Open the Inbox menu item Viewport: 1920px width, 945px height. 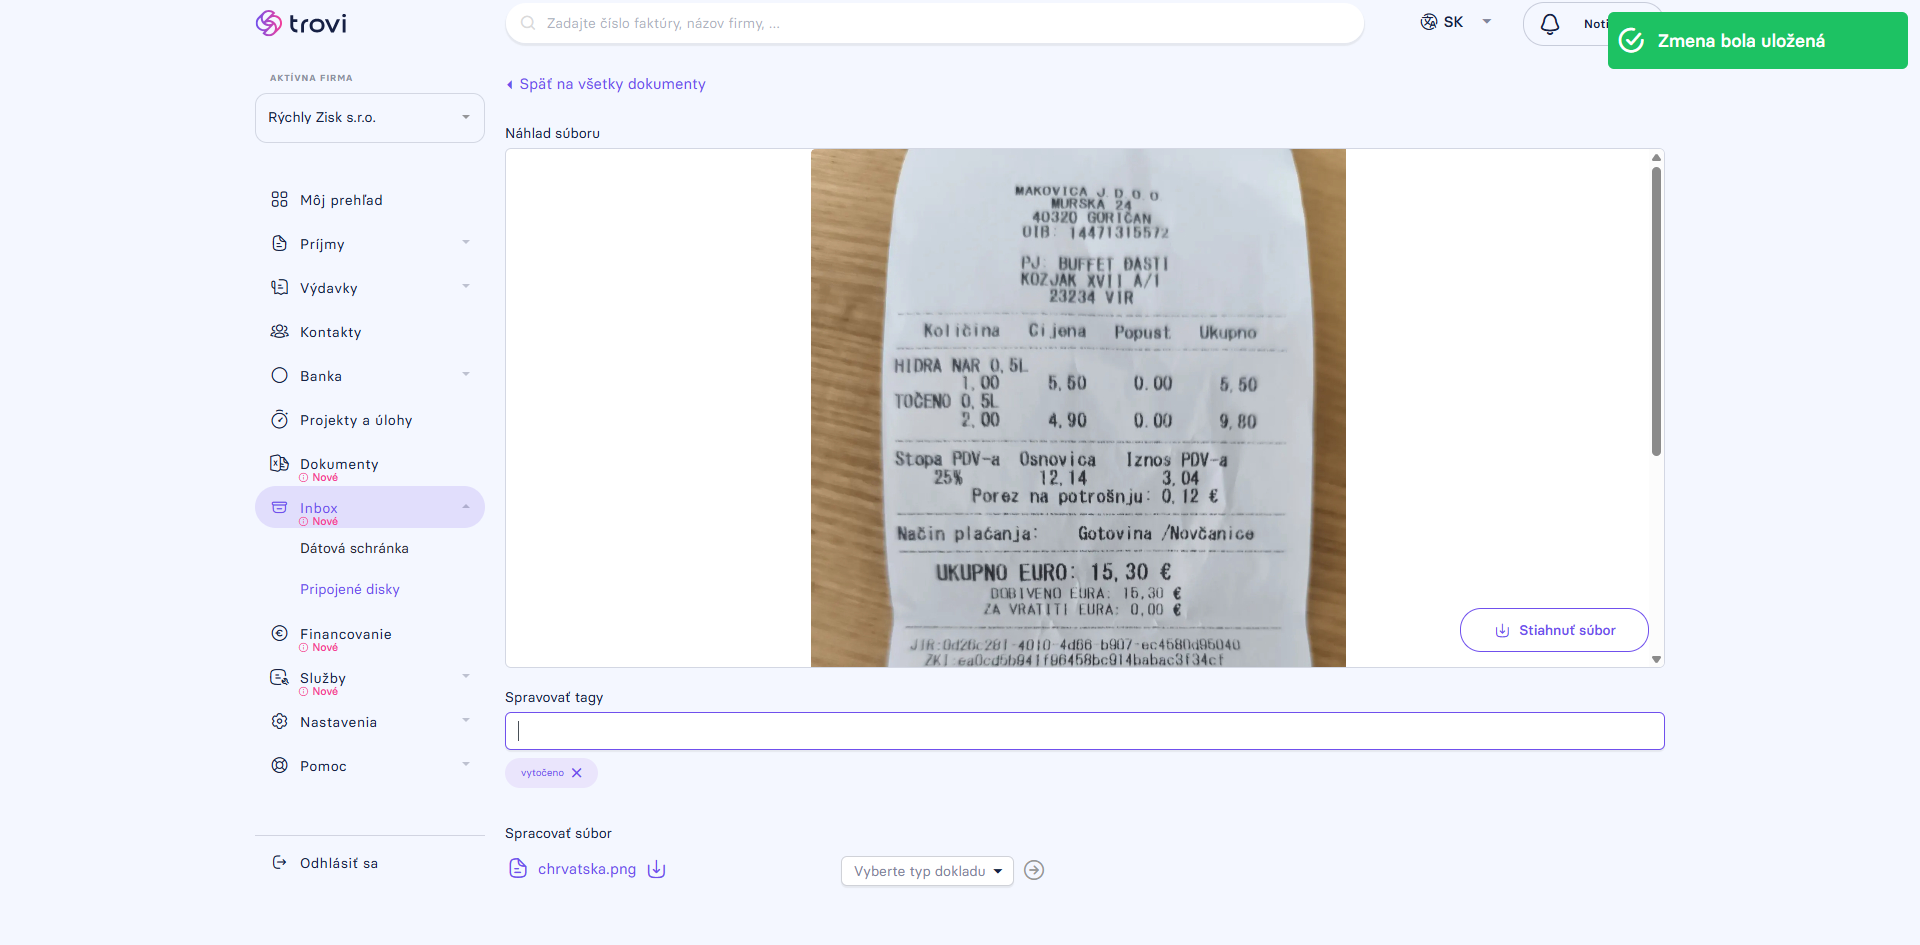coord(370,508)
